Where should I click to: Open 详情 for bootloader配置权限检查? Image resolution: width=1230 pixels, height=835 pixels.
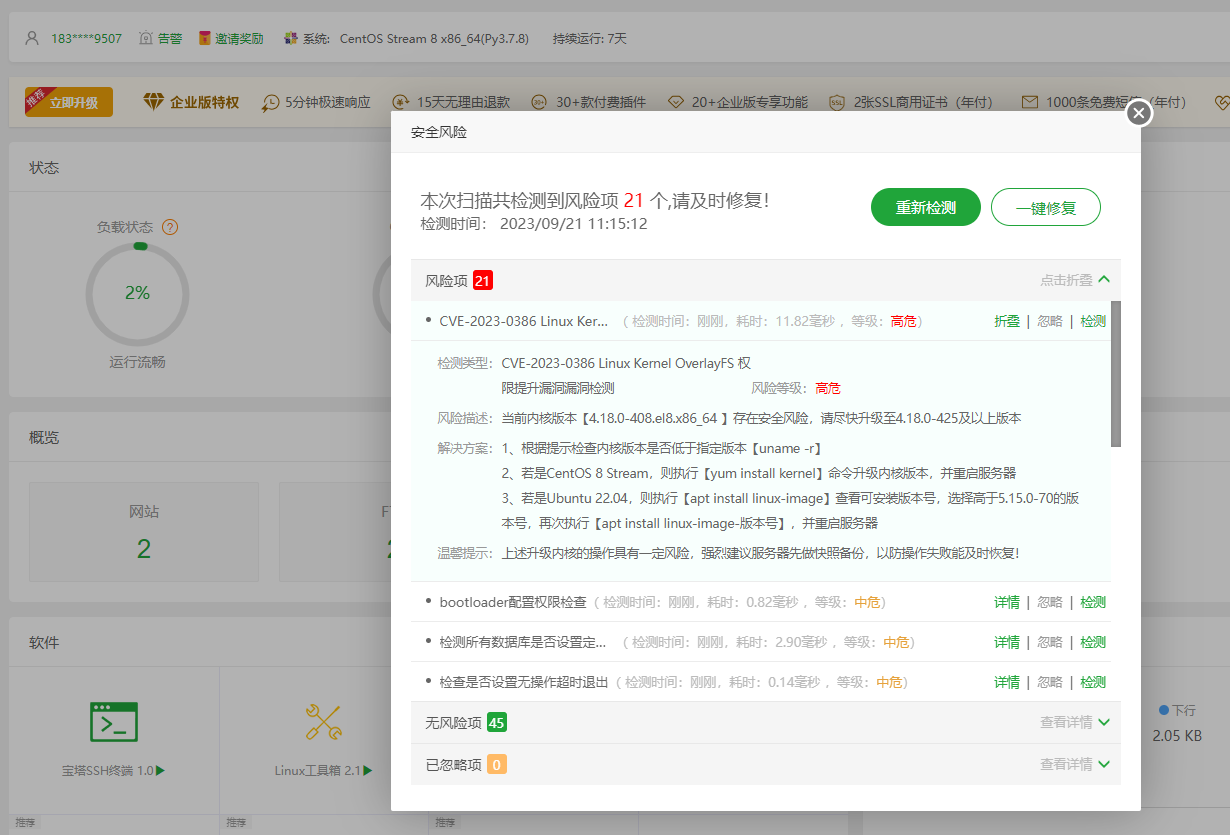coord(1007,602)
